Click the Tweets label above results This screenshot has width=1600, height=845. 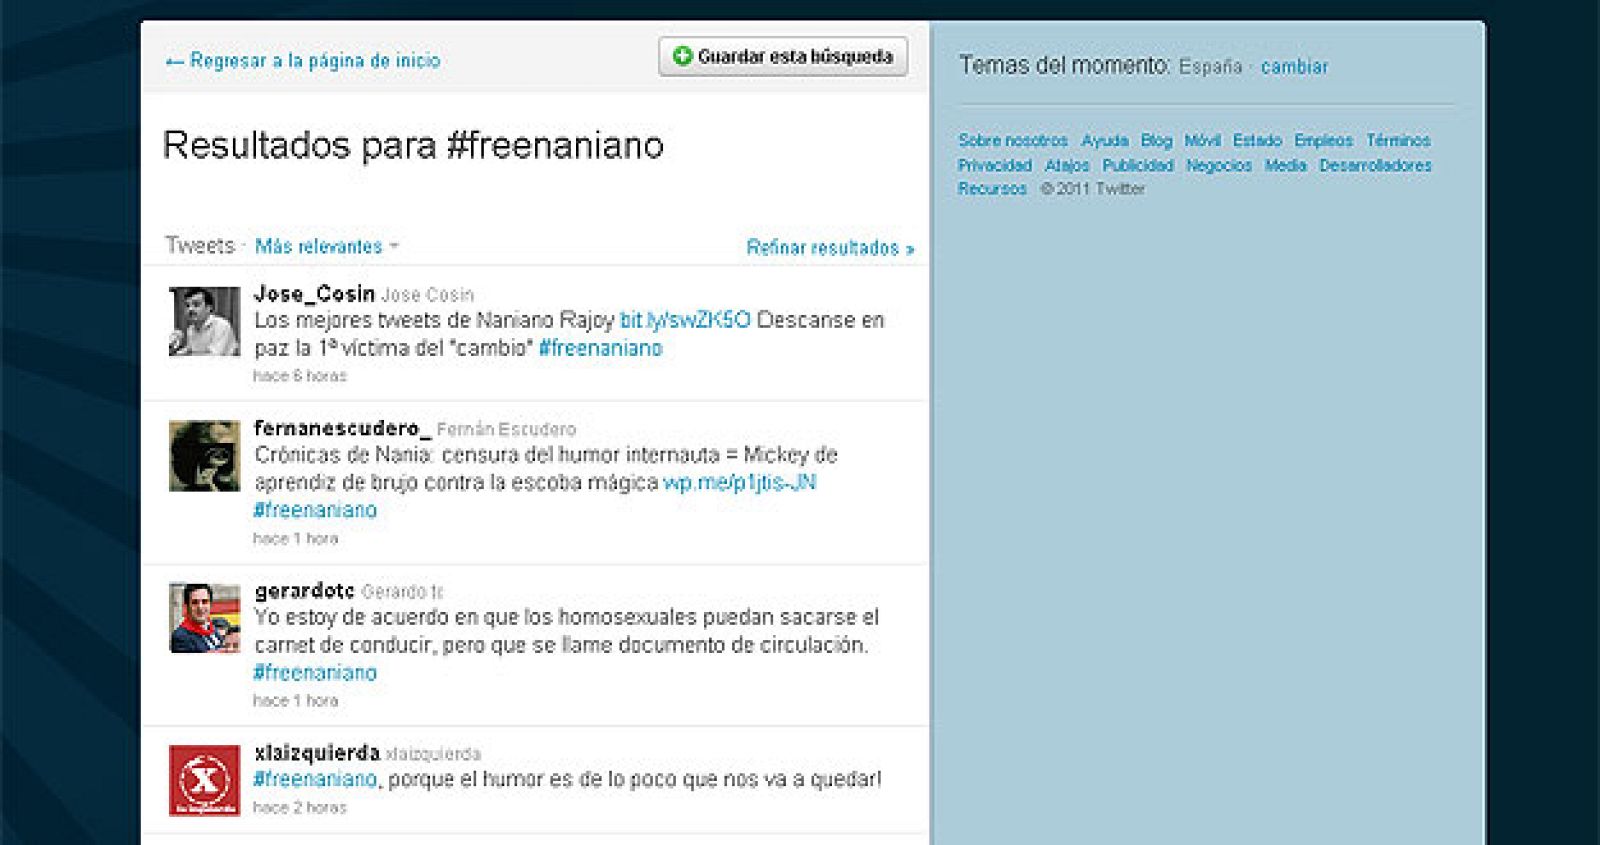(x=200, y=246)
